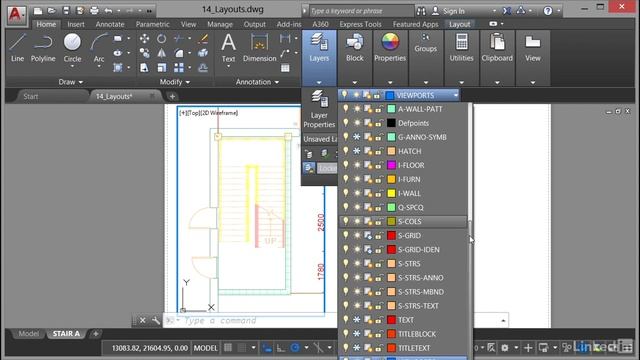
Task: Toggle on/off bulb for HATCH layer
Action: tap(346, 151)
